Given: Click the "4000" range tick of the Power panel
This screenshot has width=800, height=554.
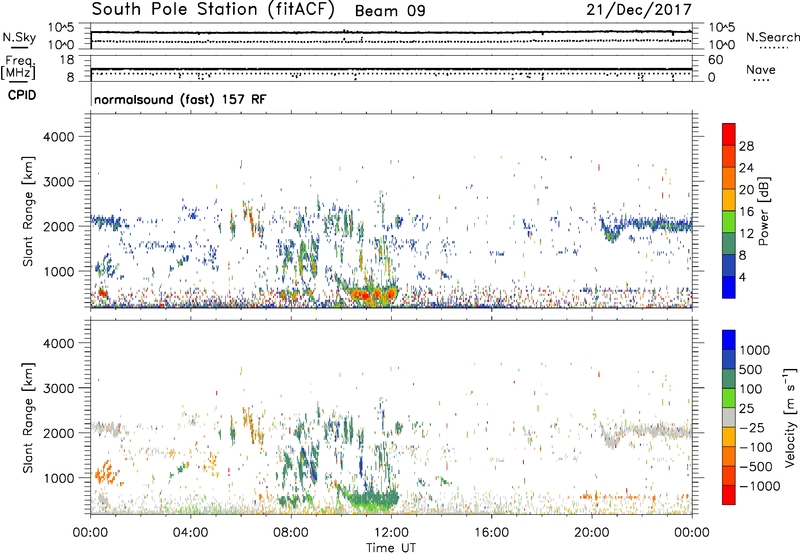Looking at the screenshot, I should 58,137.
